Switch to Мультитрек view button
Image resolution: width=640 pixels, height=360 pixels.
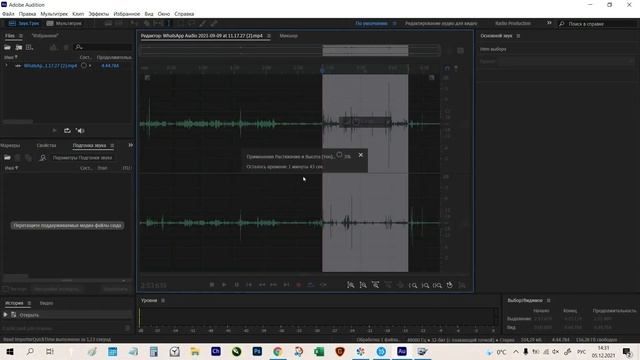click(64, 23)
